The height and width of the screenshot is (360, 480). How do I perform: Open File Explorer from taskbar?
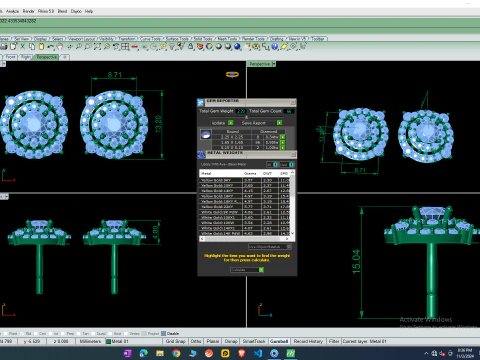tap(160, 353)
